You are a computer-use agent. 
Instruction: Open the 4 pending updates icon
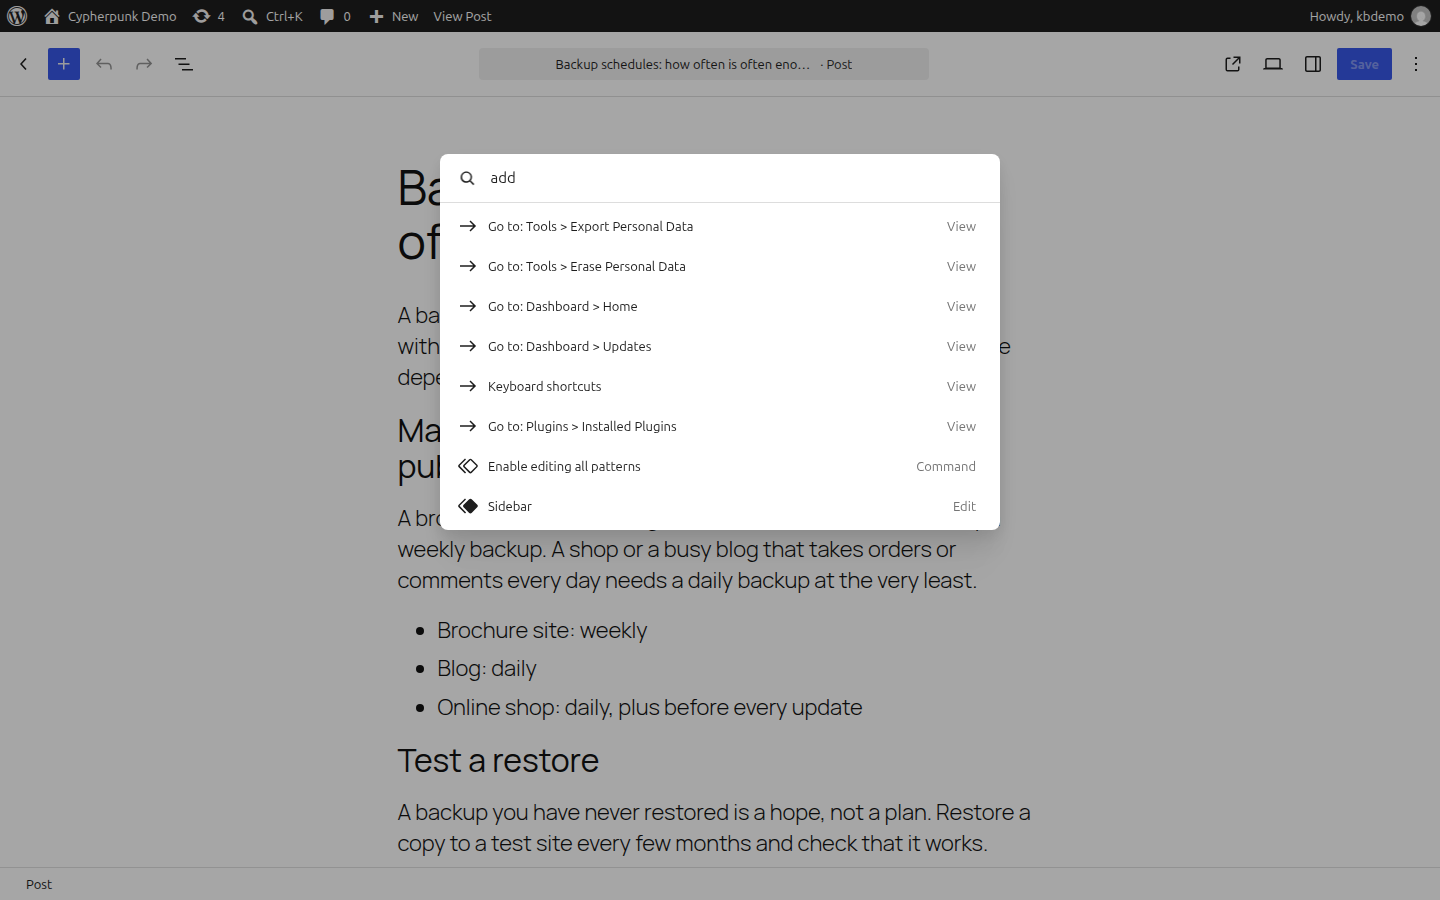click(x=208, y=16)
